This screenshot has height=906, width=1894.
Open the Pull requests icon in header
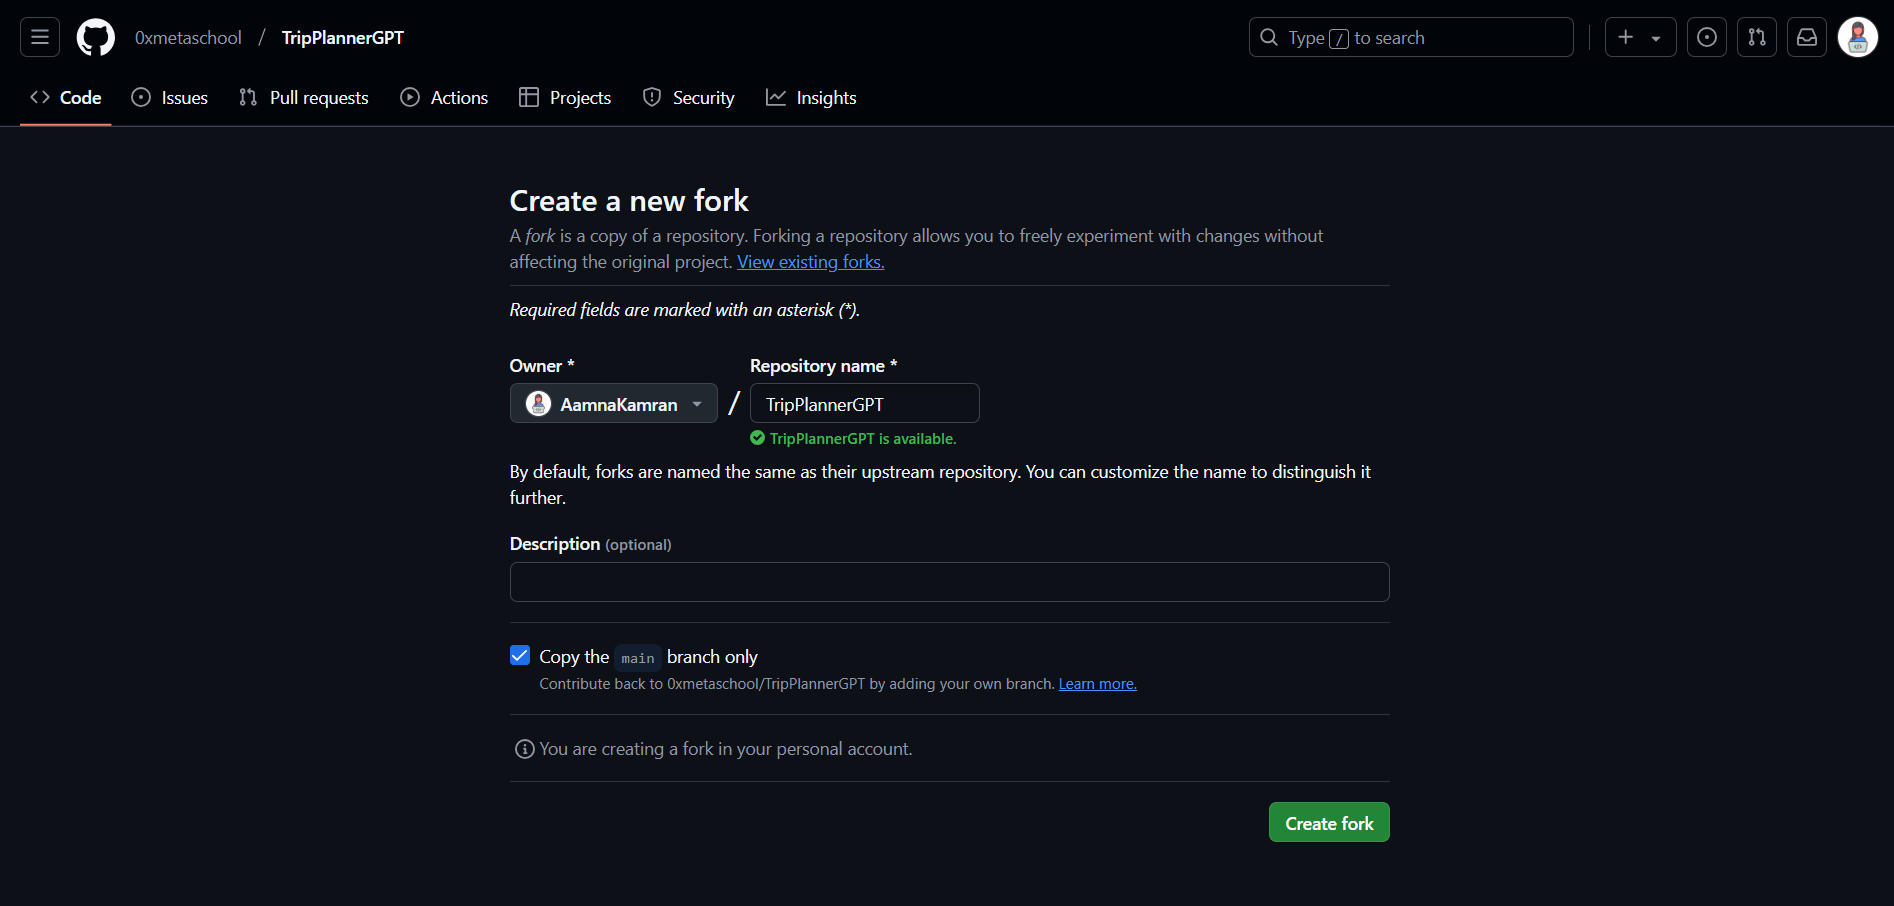[x=1756, y=37]
